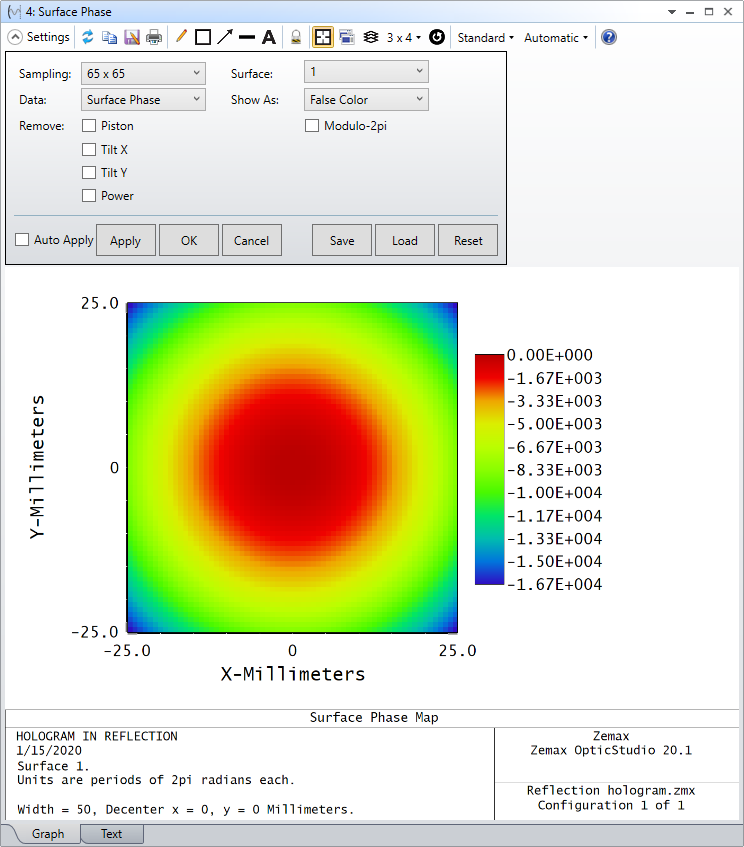Click the copy window icon
Screen dimensions: 744x847
pyautogui.click(x=110, y=37)
